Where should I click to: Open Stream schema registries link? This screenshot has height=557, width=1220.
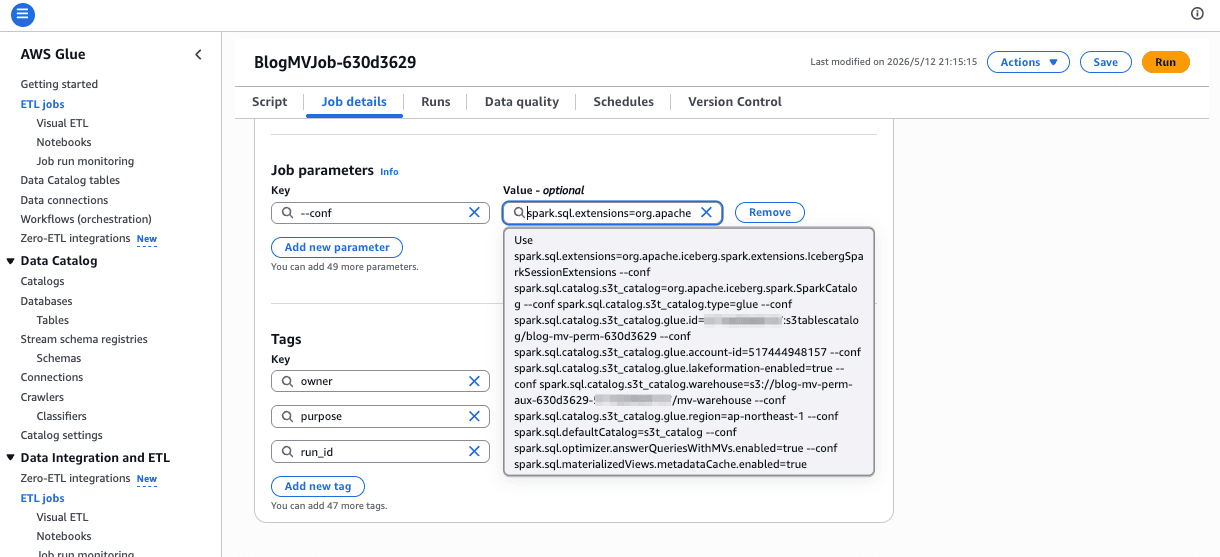point(84,339)
